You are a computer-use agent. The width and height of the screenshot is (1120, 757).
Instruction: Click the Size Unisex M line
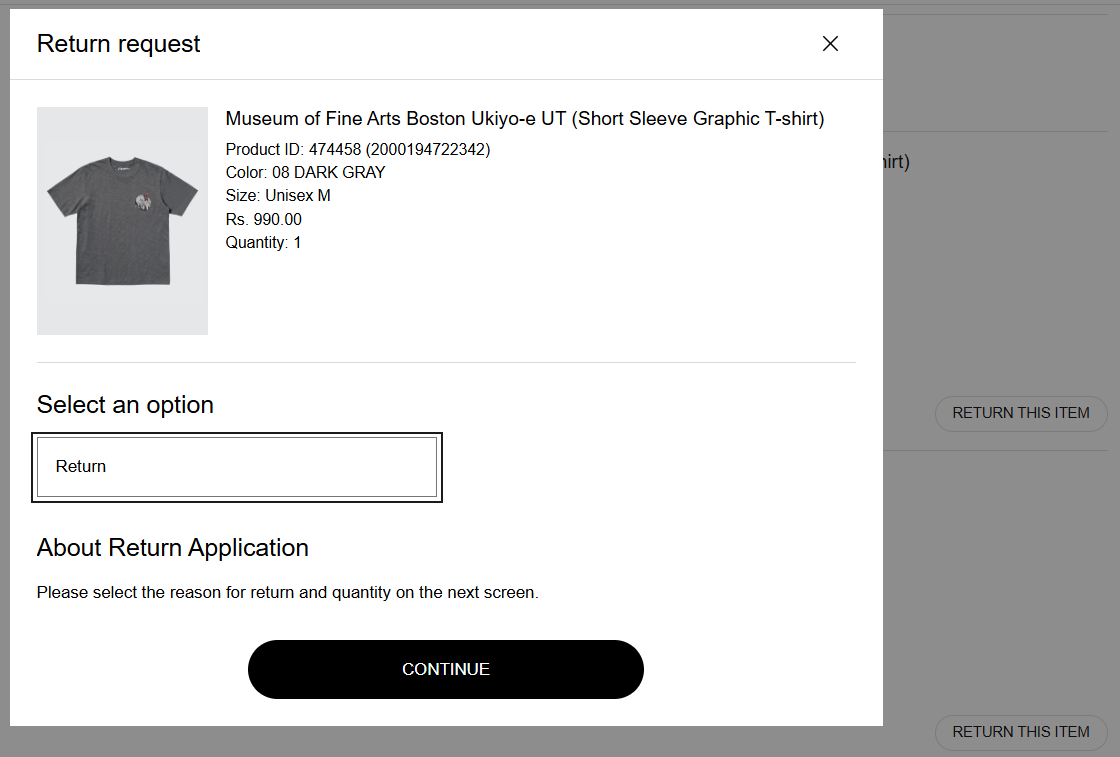coord(278,196)
